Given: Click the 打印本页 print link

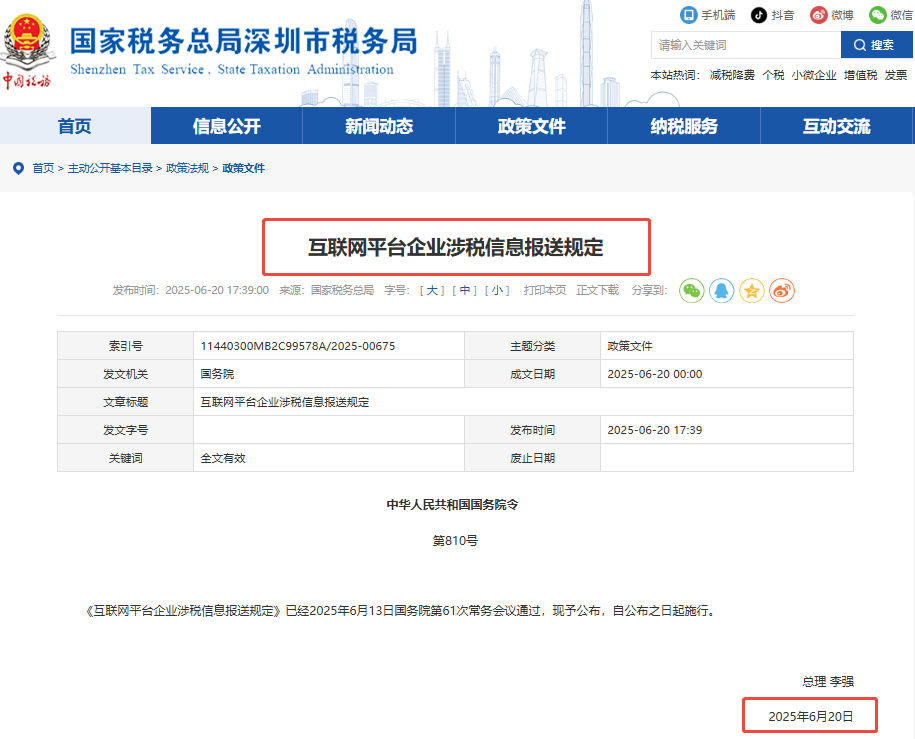Looking at the screenshot, I should tap(544, 290).
